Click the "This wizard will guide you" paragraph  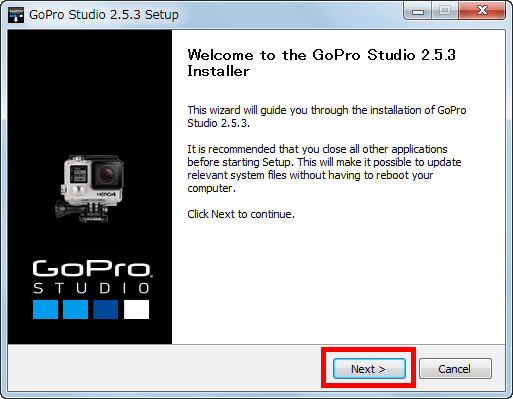coord(327,116)
